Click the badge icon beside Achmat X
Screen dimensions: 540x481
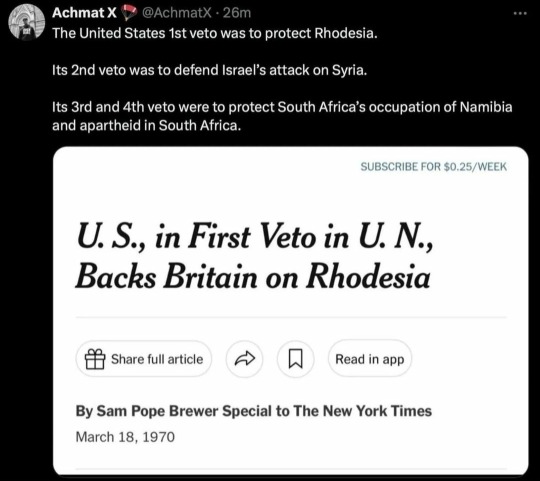coord(128,13)
